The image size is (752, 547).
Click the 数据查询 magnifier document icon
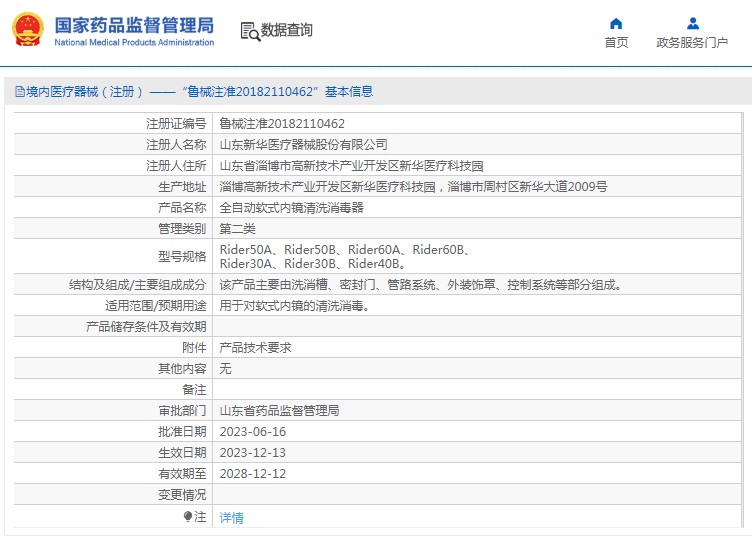pyautogui.click(x=249, y=31)
